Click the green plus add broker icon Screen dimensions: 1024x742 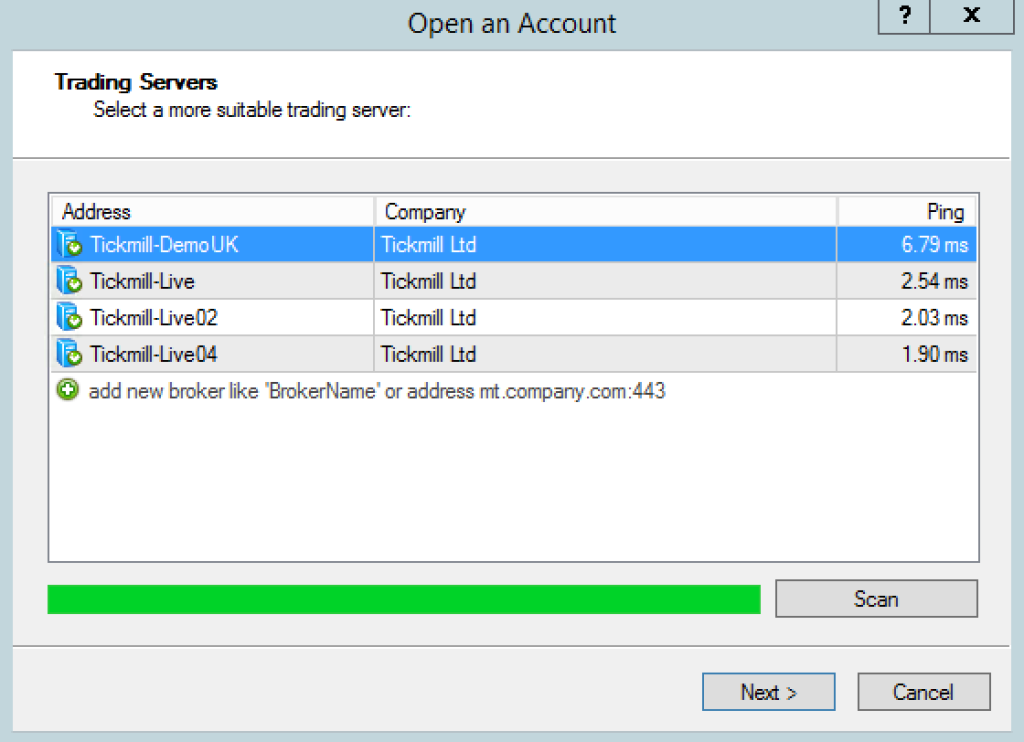pos(68,390)
